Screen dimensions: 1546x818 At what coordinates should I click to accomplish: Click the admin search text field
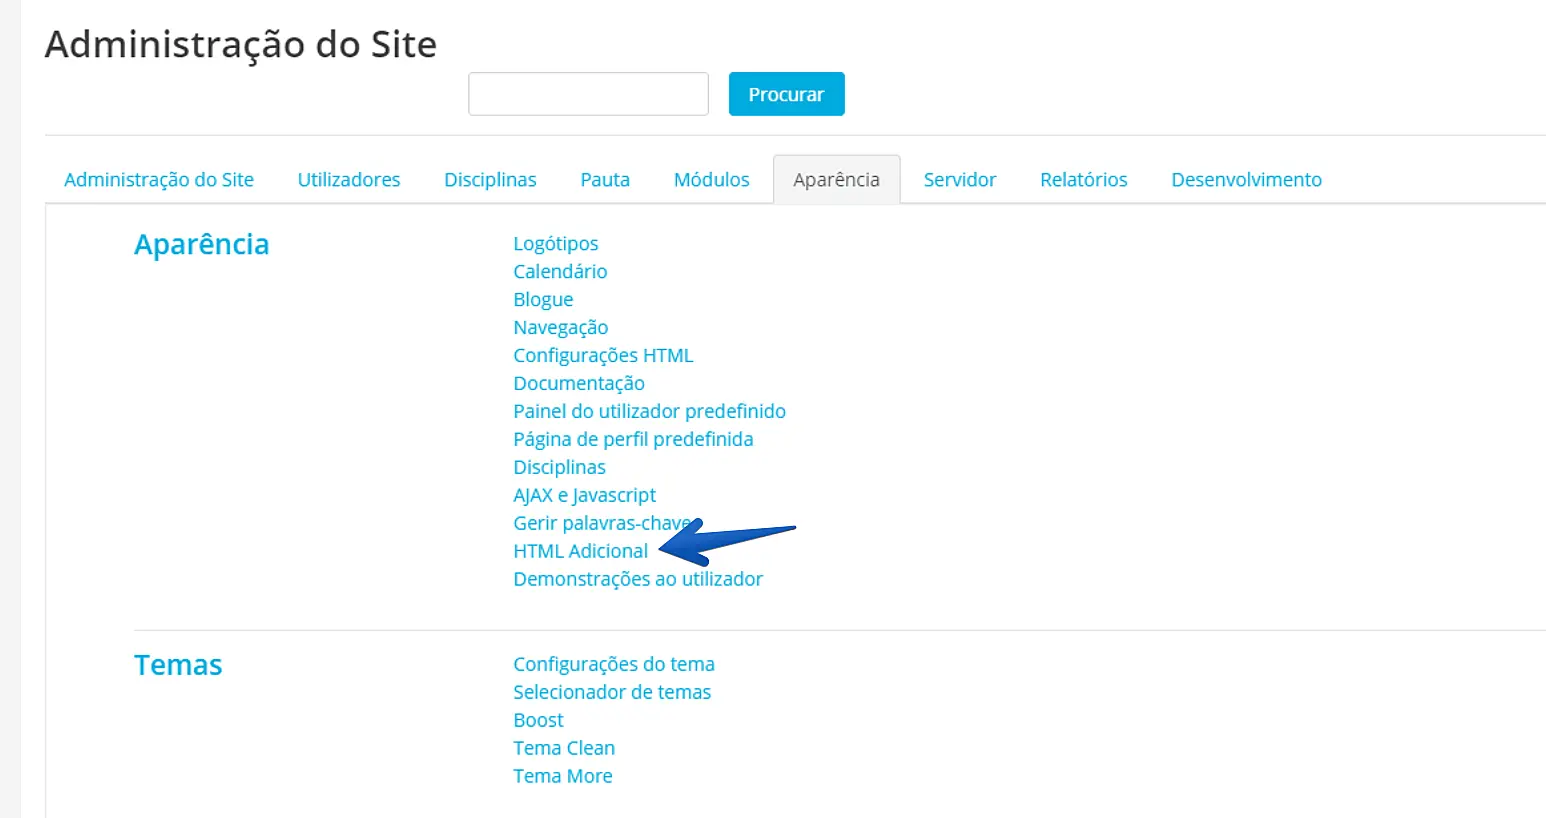point(588,94)
